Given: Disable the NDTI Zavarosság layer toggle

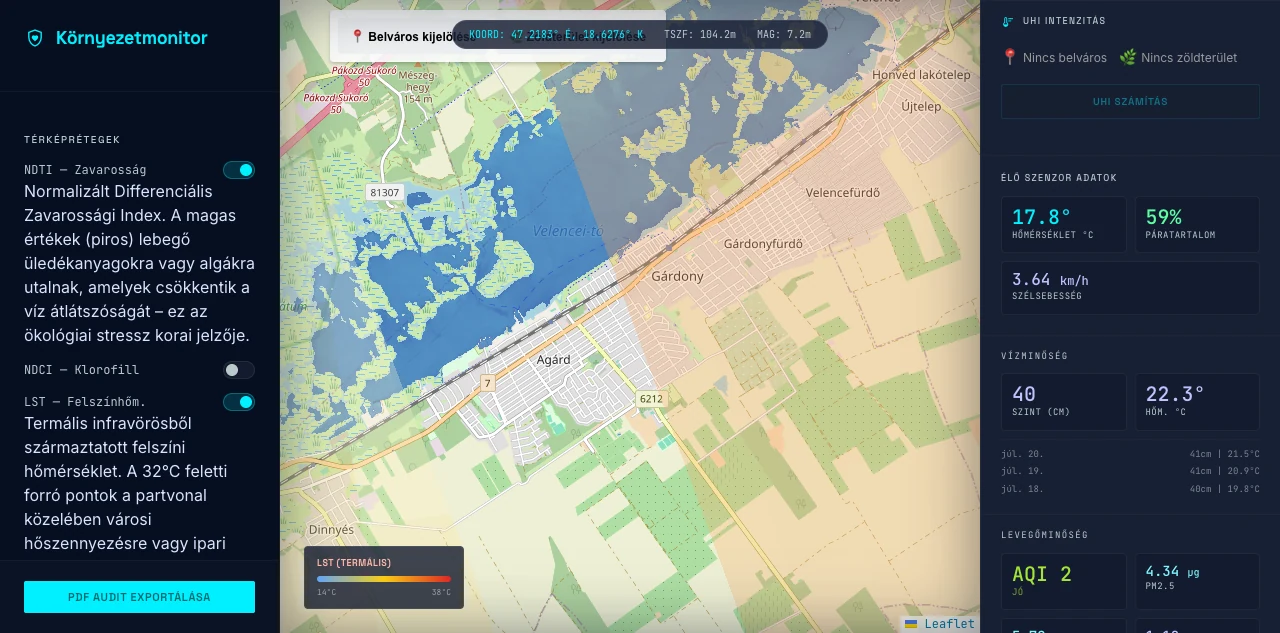Looking at the screenshot, I should point(239,170).
